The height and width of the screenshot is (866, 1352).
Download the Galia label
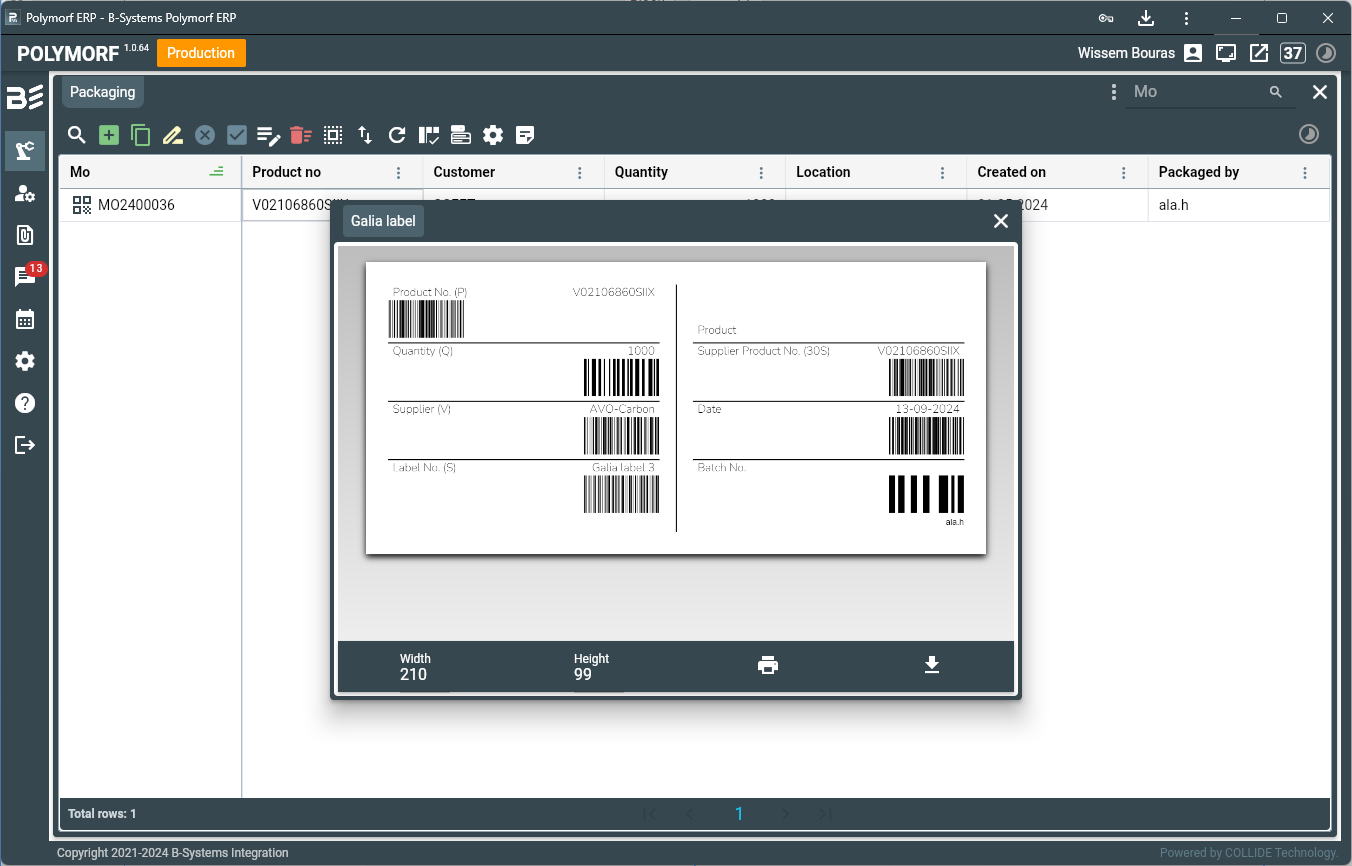pos(932,665)
